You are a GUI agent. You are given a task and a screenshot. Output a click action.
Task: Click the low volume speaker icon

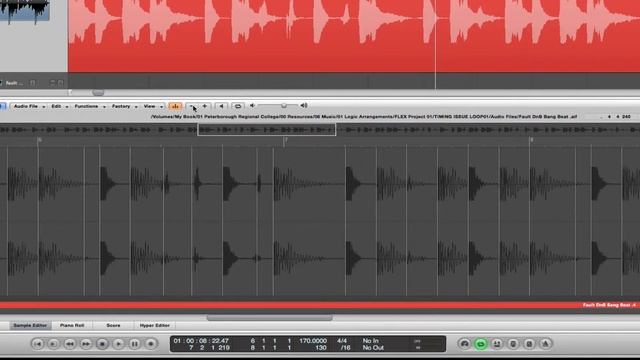pyautogui.click(x=252, y=106)
